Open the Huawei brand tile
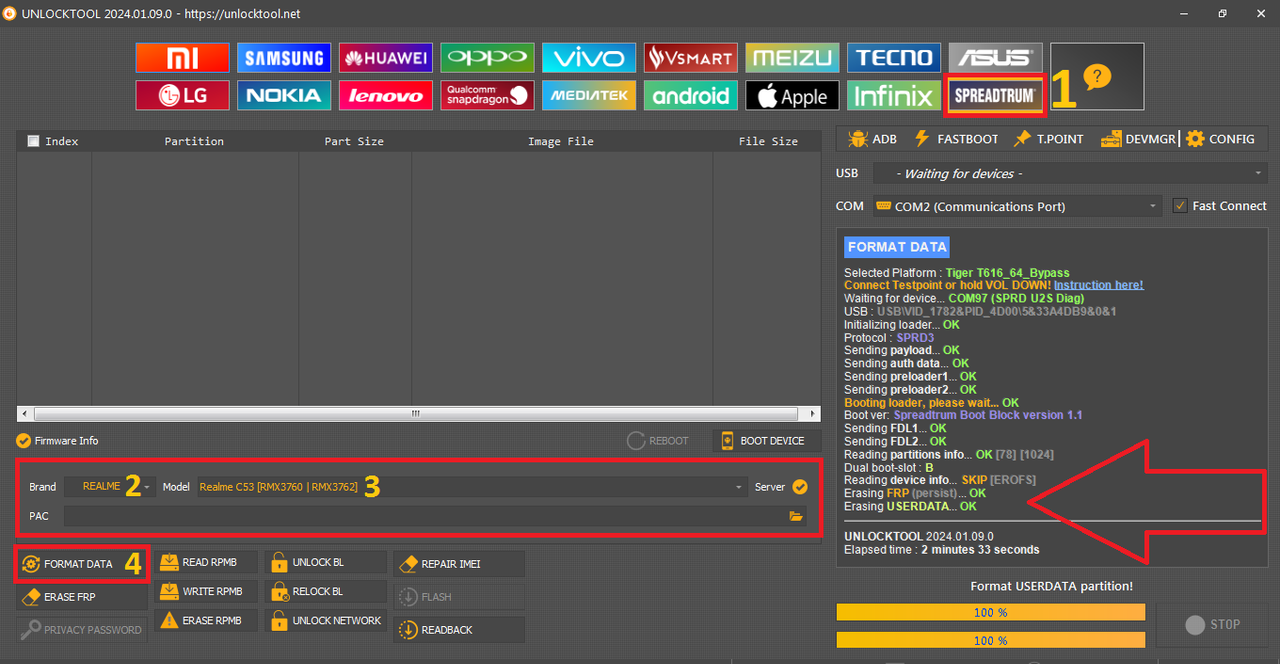The image size is (1280, 664). point(385,57)
